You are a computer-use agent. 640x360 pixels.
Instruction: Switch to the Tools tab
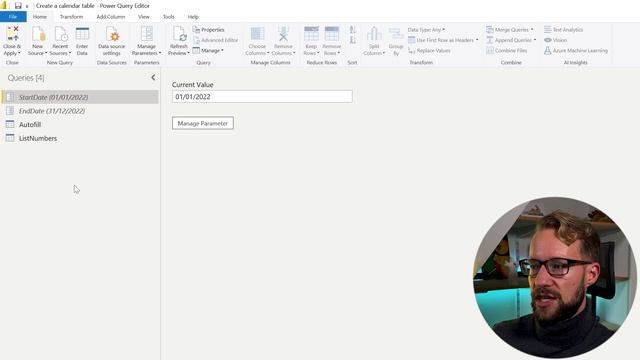coord(169,17)
